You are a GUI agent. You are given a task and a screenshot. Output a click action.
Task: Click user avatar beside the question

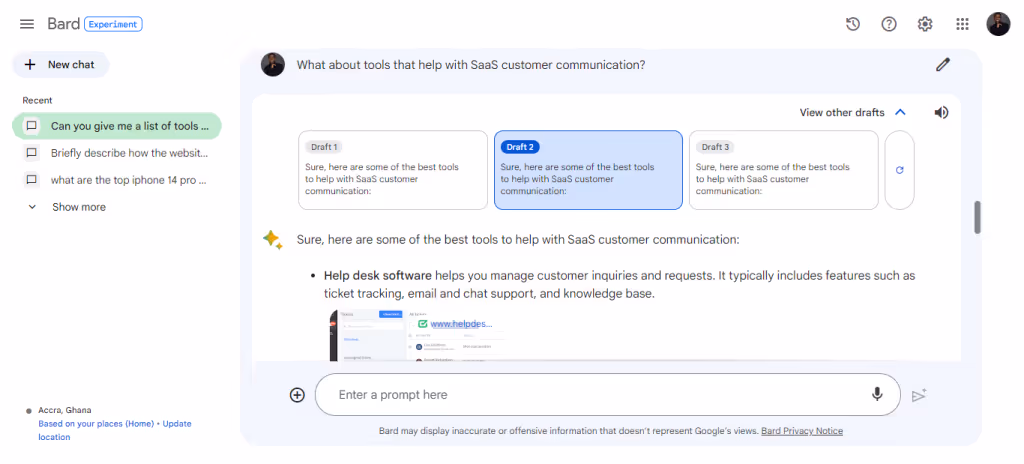click(x=272, y=65)
